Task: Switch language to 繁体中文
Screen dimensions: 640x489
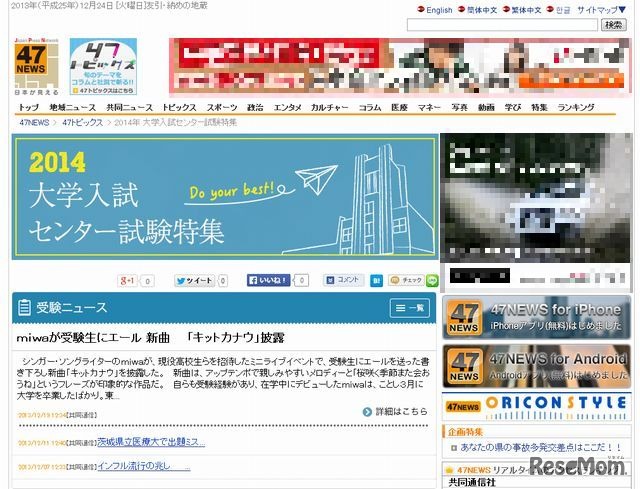Action: [526, 10]
